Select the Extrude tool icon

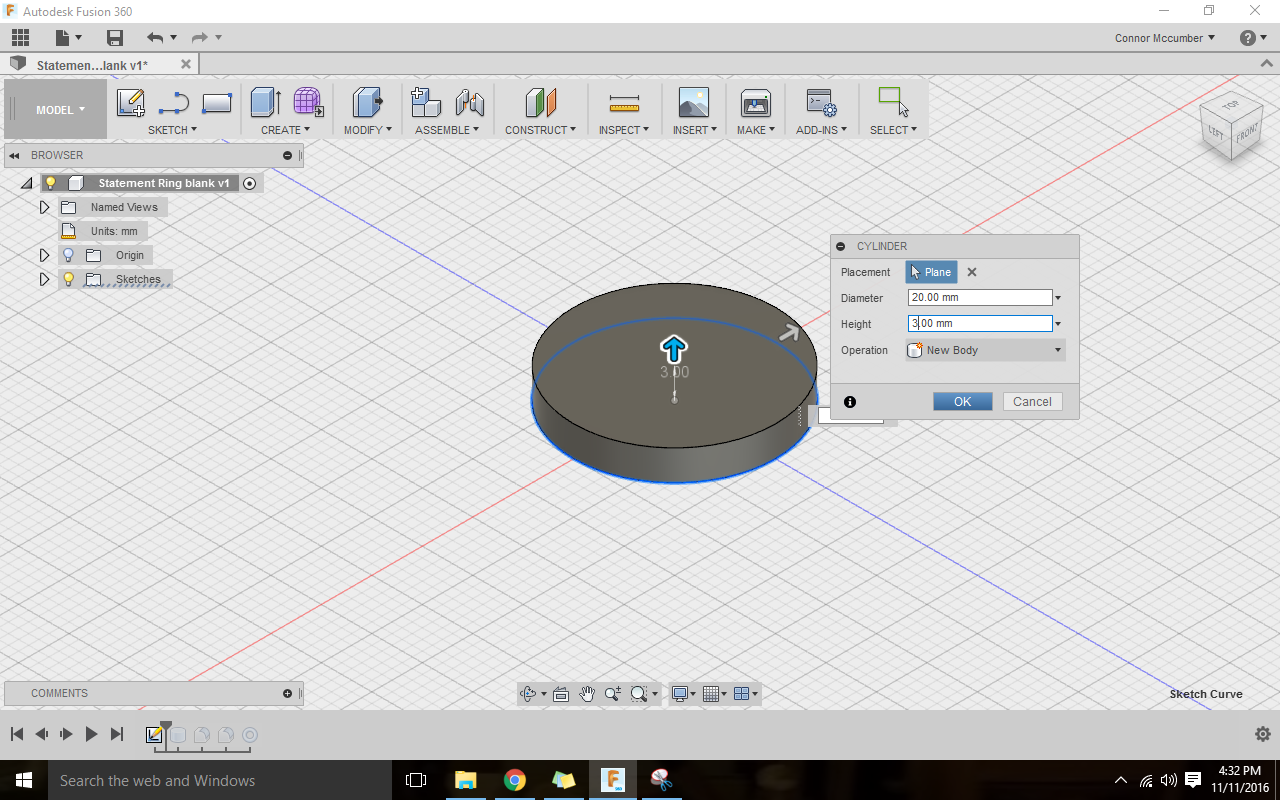265,102
